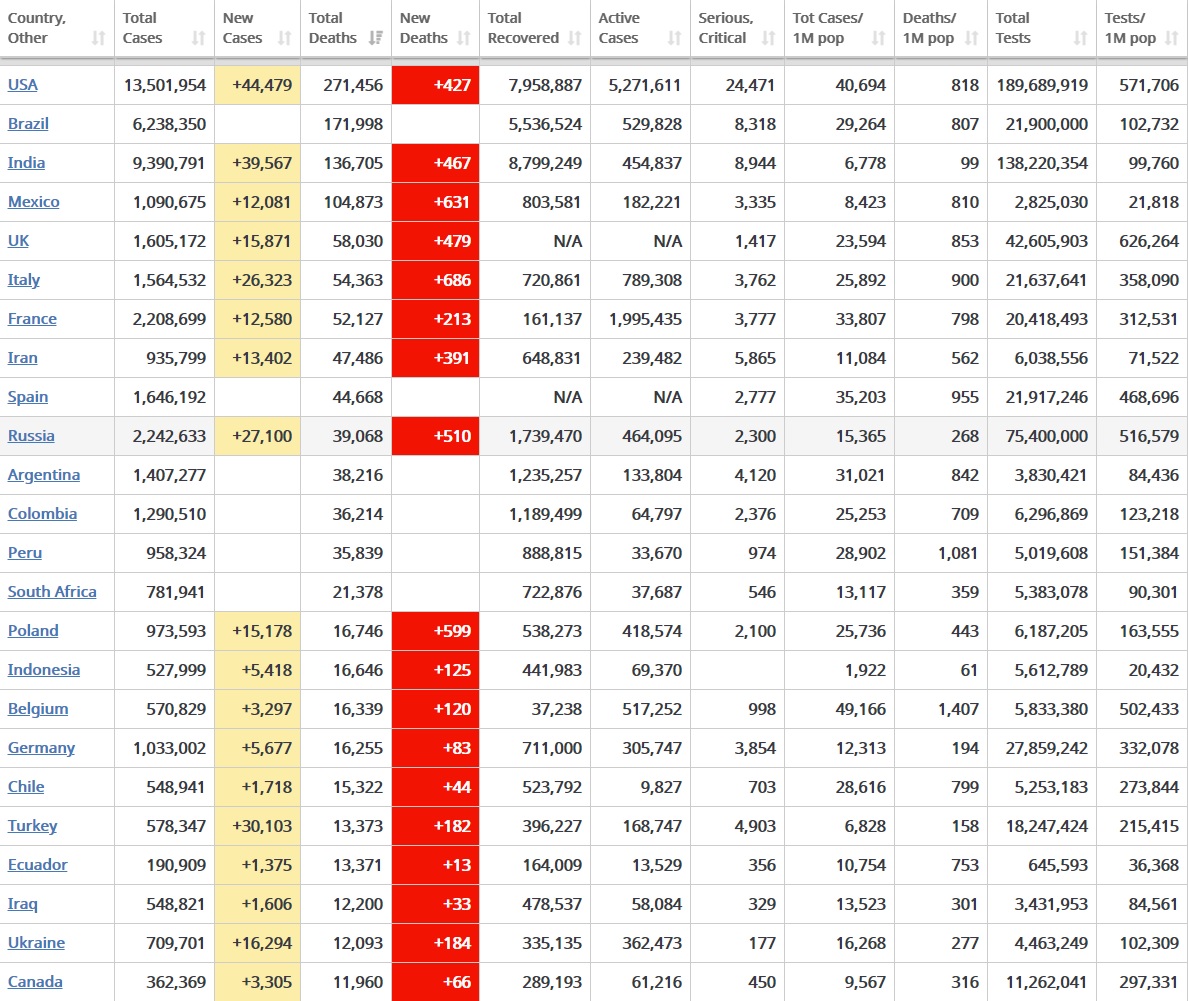
Task: Open the Brazil country link
Action: coord(28,124)
